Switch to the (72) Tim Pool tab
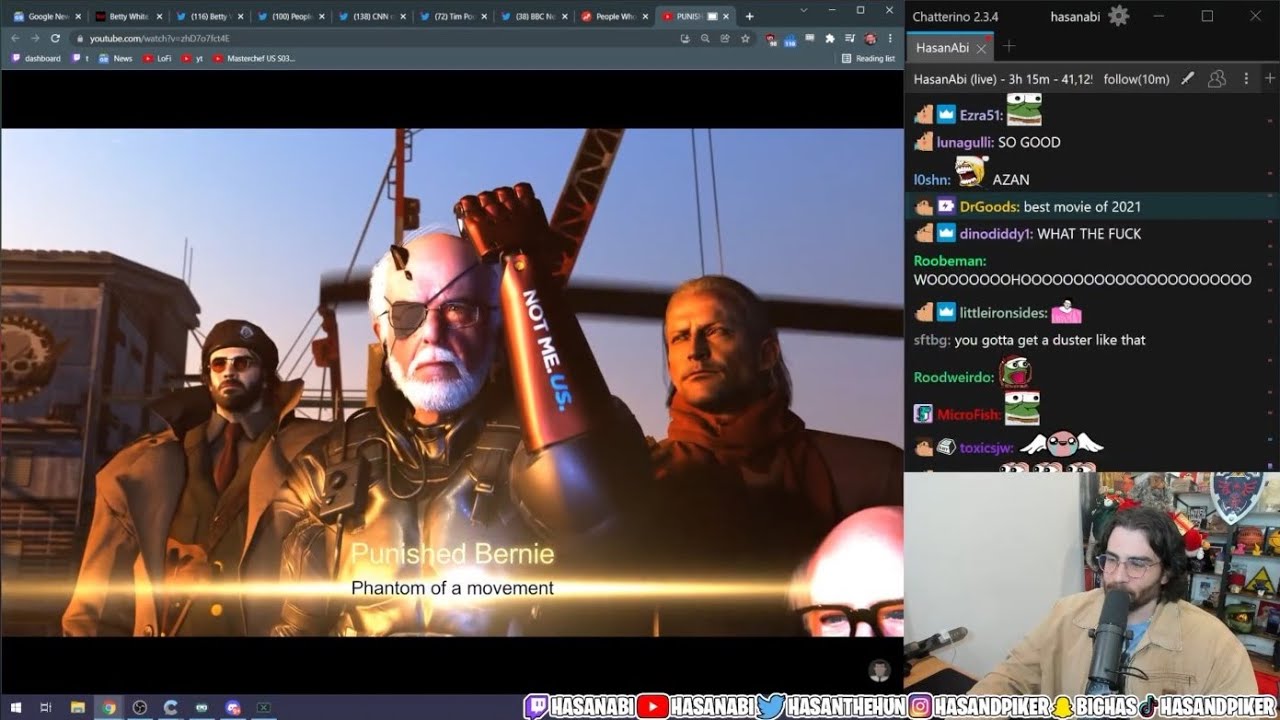This screenshot has height=720, width=1280. click(x=452, y=16)
